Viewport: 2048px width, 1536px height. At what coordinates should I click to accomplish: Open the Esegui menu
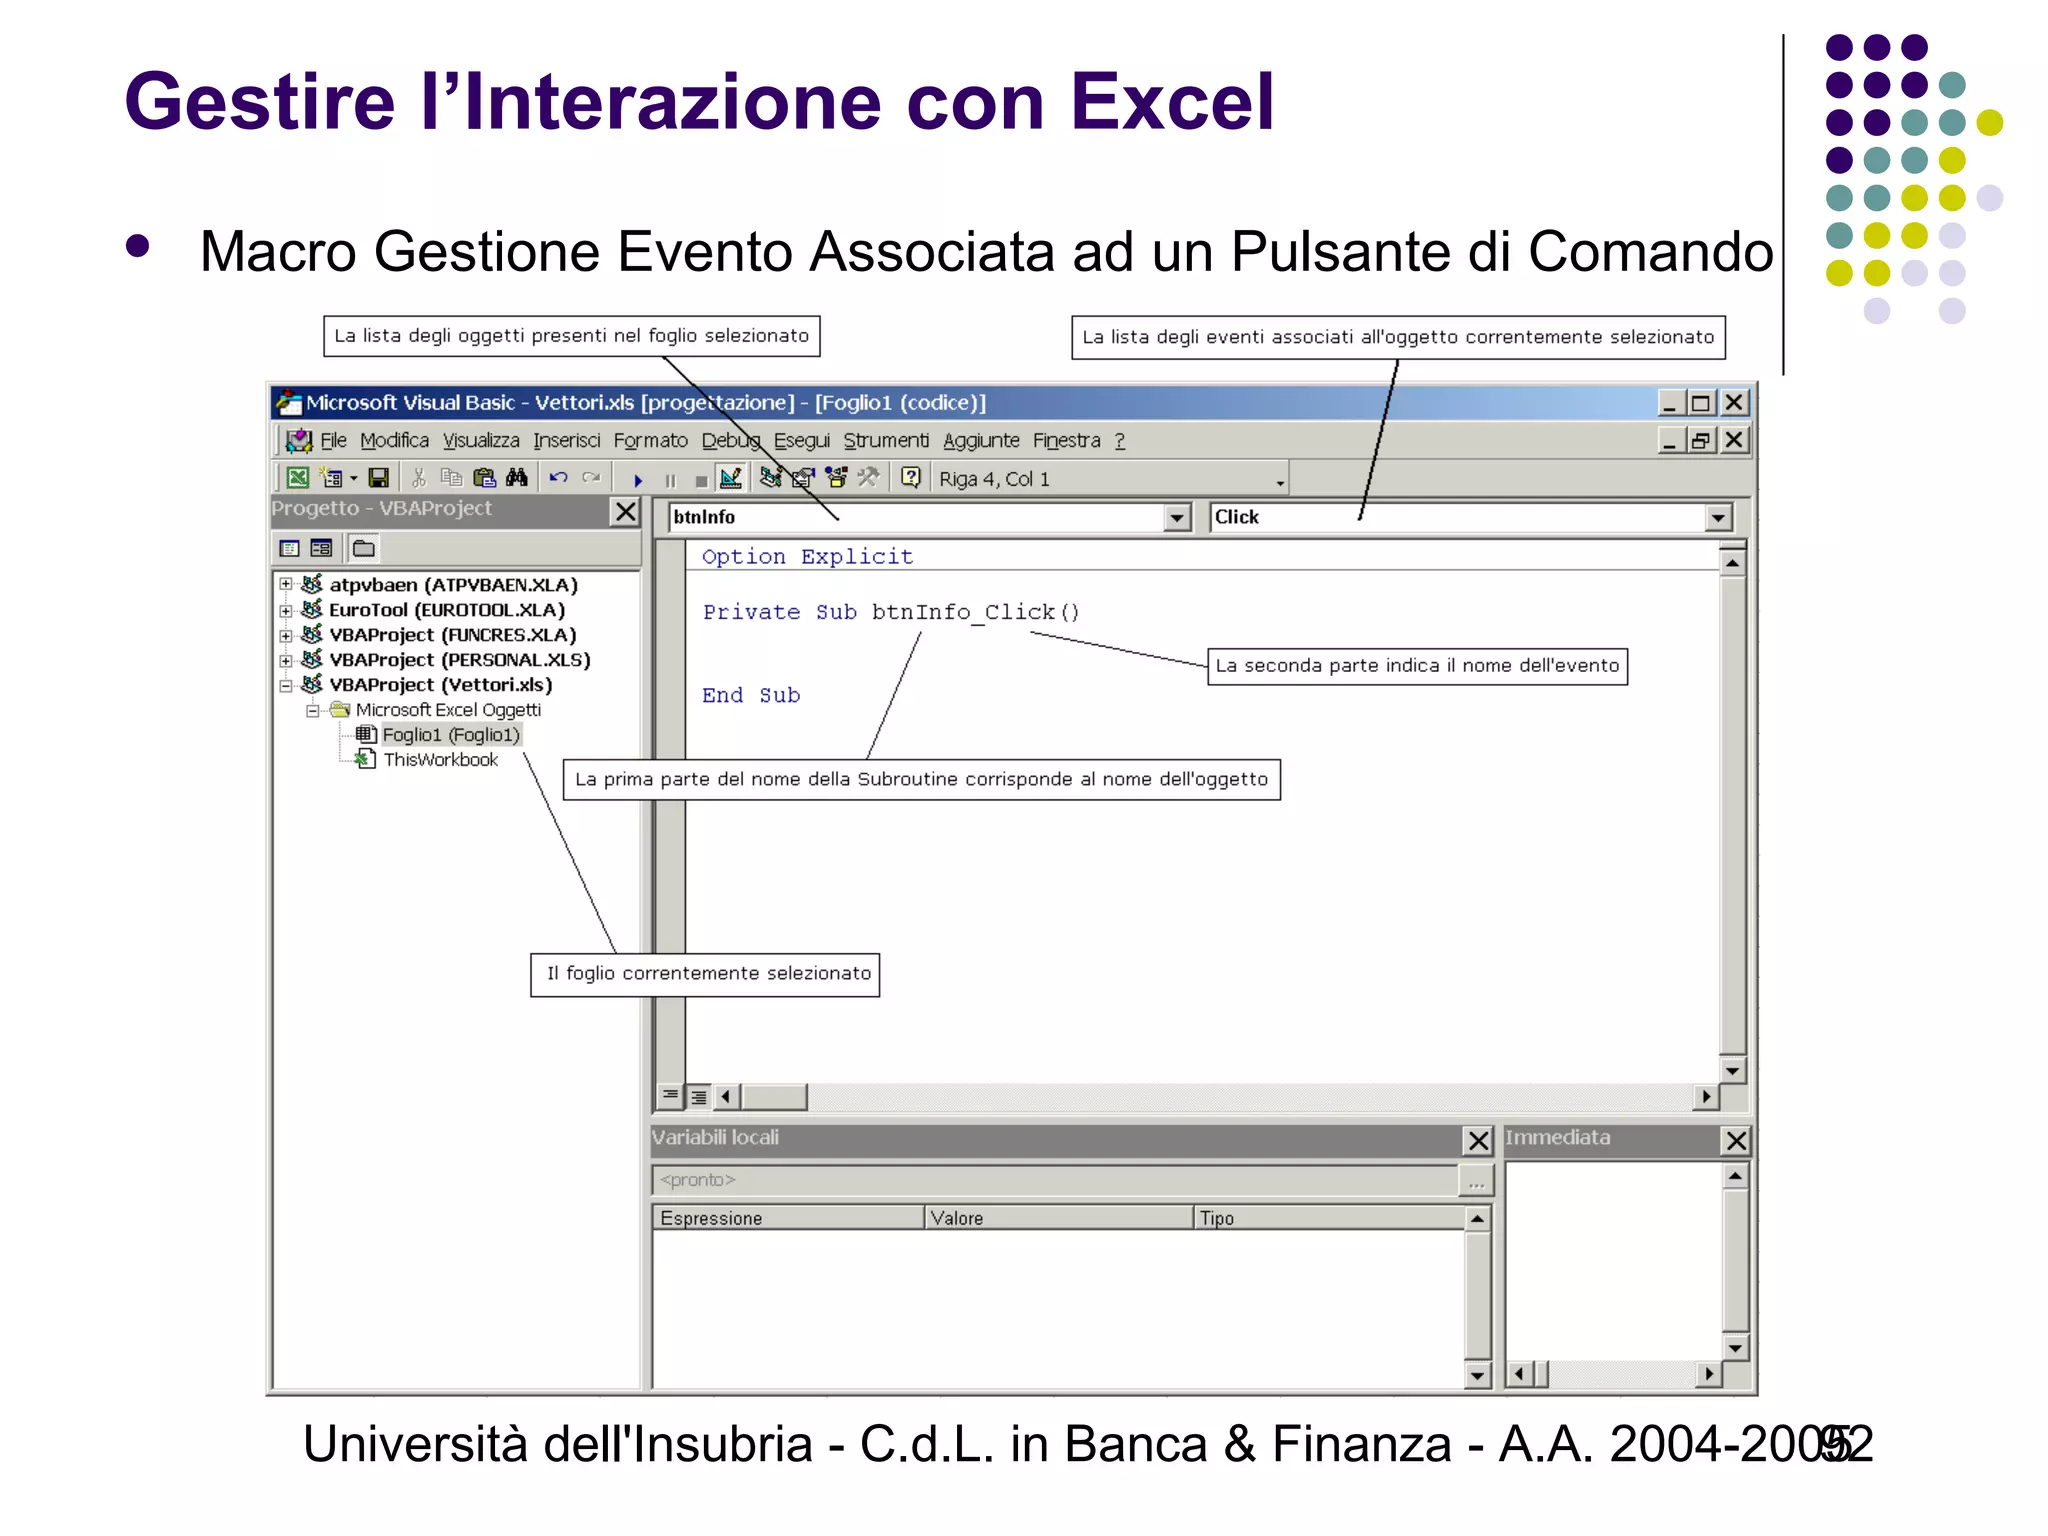click(802, 440)
